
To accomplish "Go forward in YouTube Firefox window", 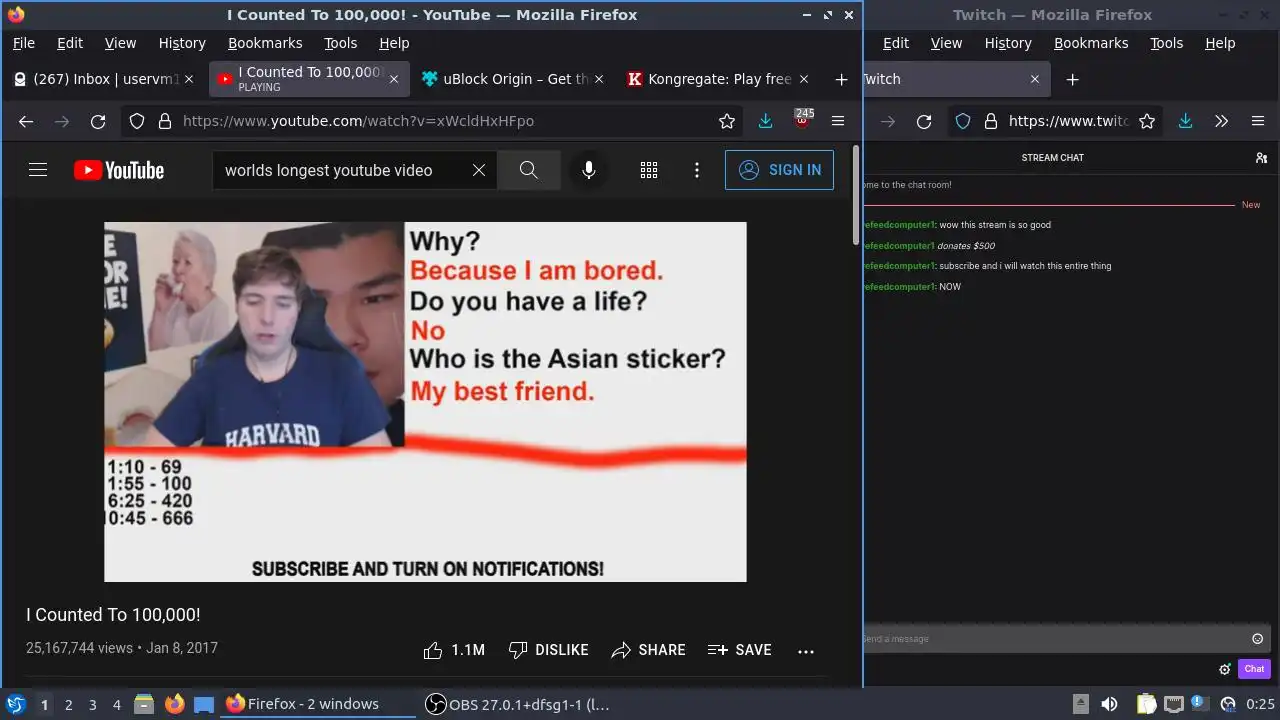I will tap(62, 121).
